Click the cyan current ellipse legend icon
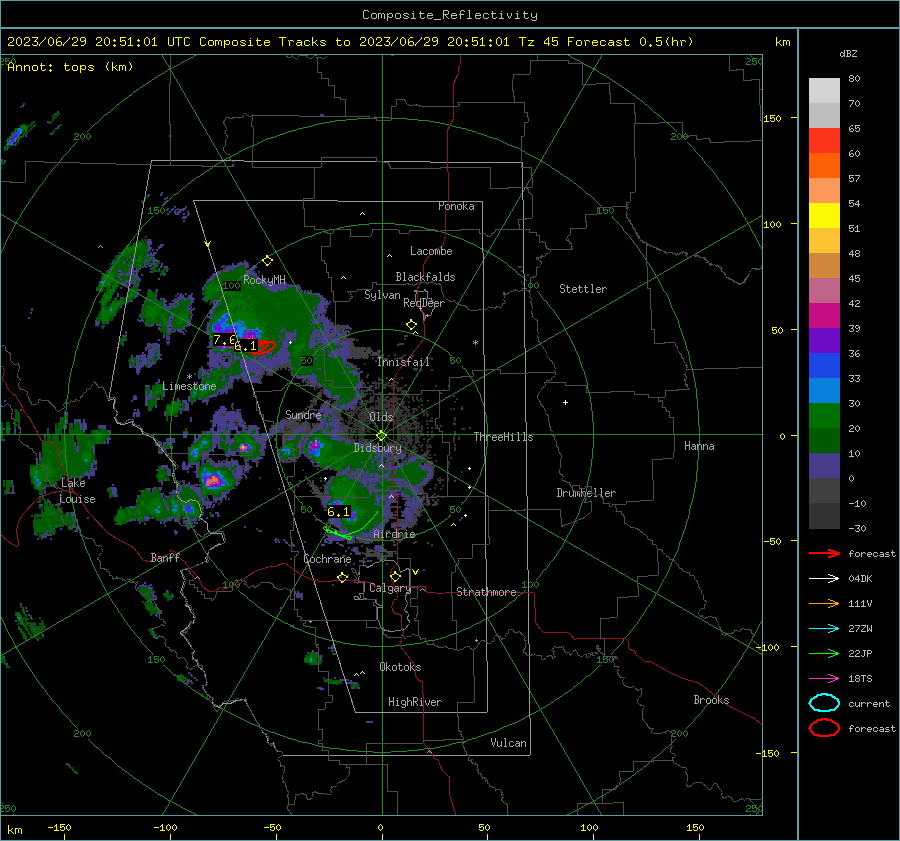 pyautogui.click(x=824, y=703)
